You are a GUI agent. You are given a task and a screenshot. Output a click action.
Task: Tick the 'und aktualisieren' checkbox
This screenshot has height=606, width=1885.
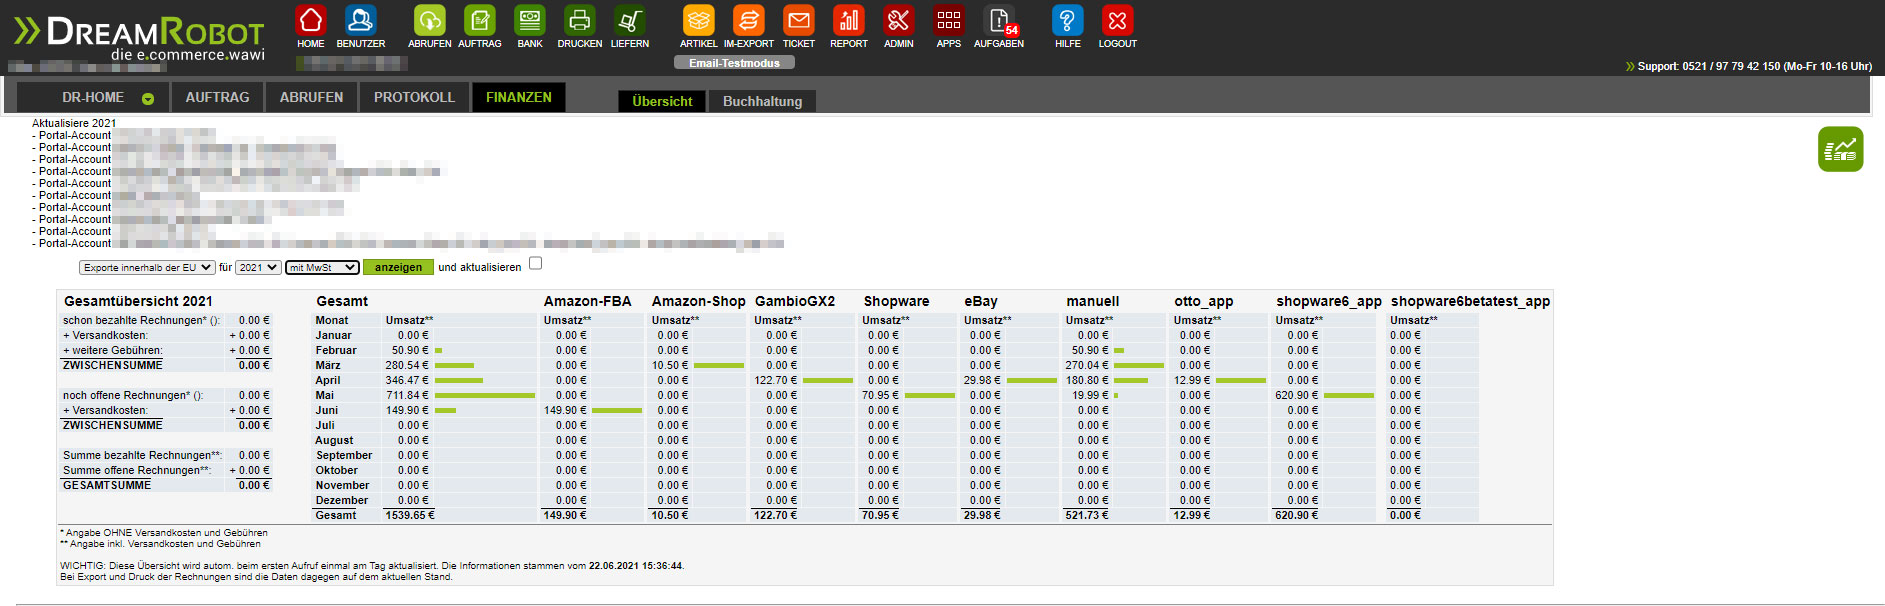click(x=536, y=264)
